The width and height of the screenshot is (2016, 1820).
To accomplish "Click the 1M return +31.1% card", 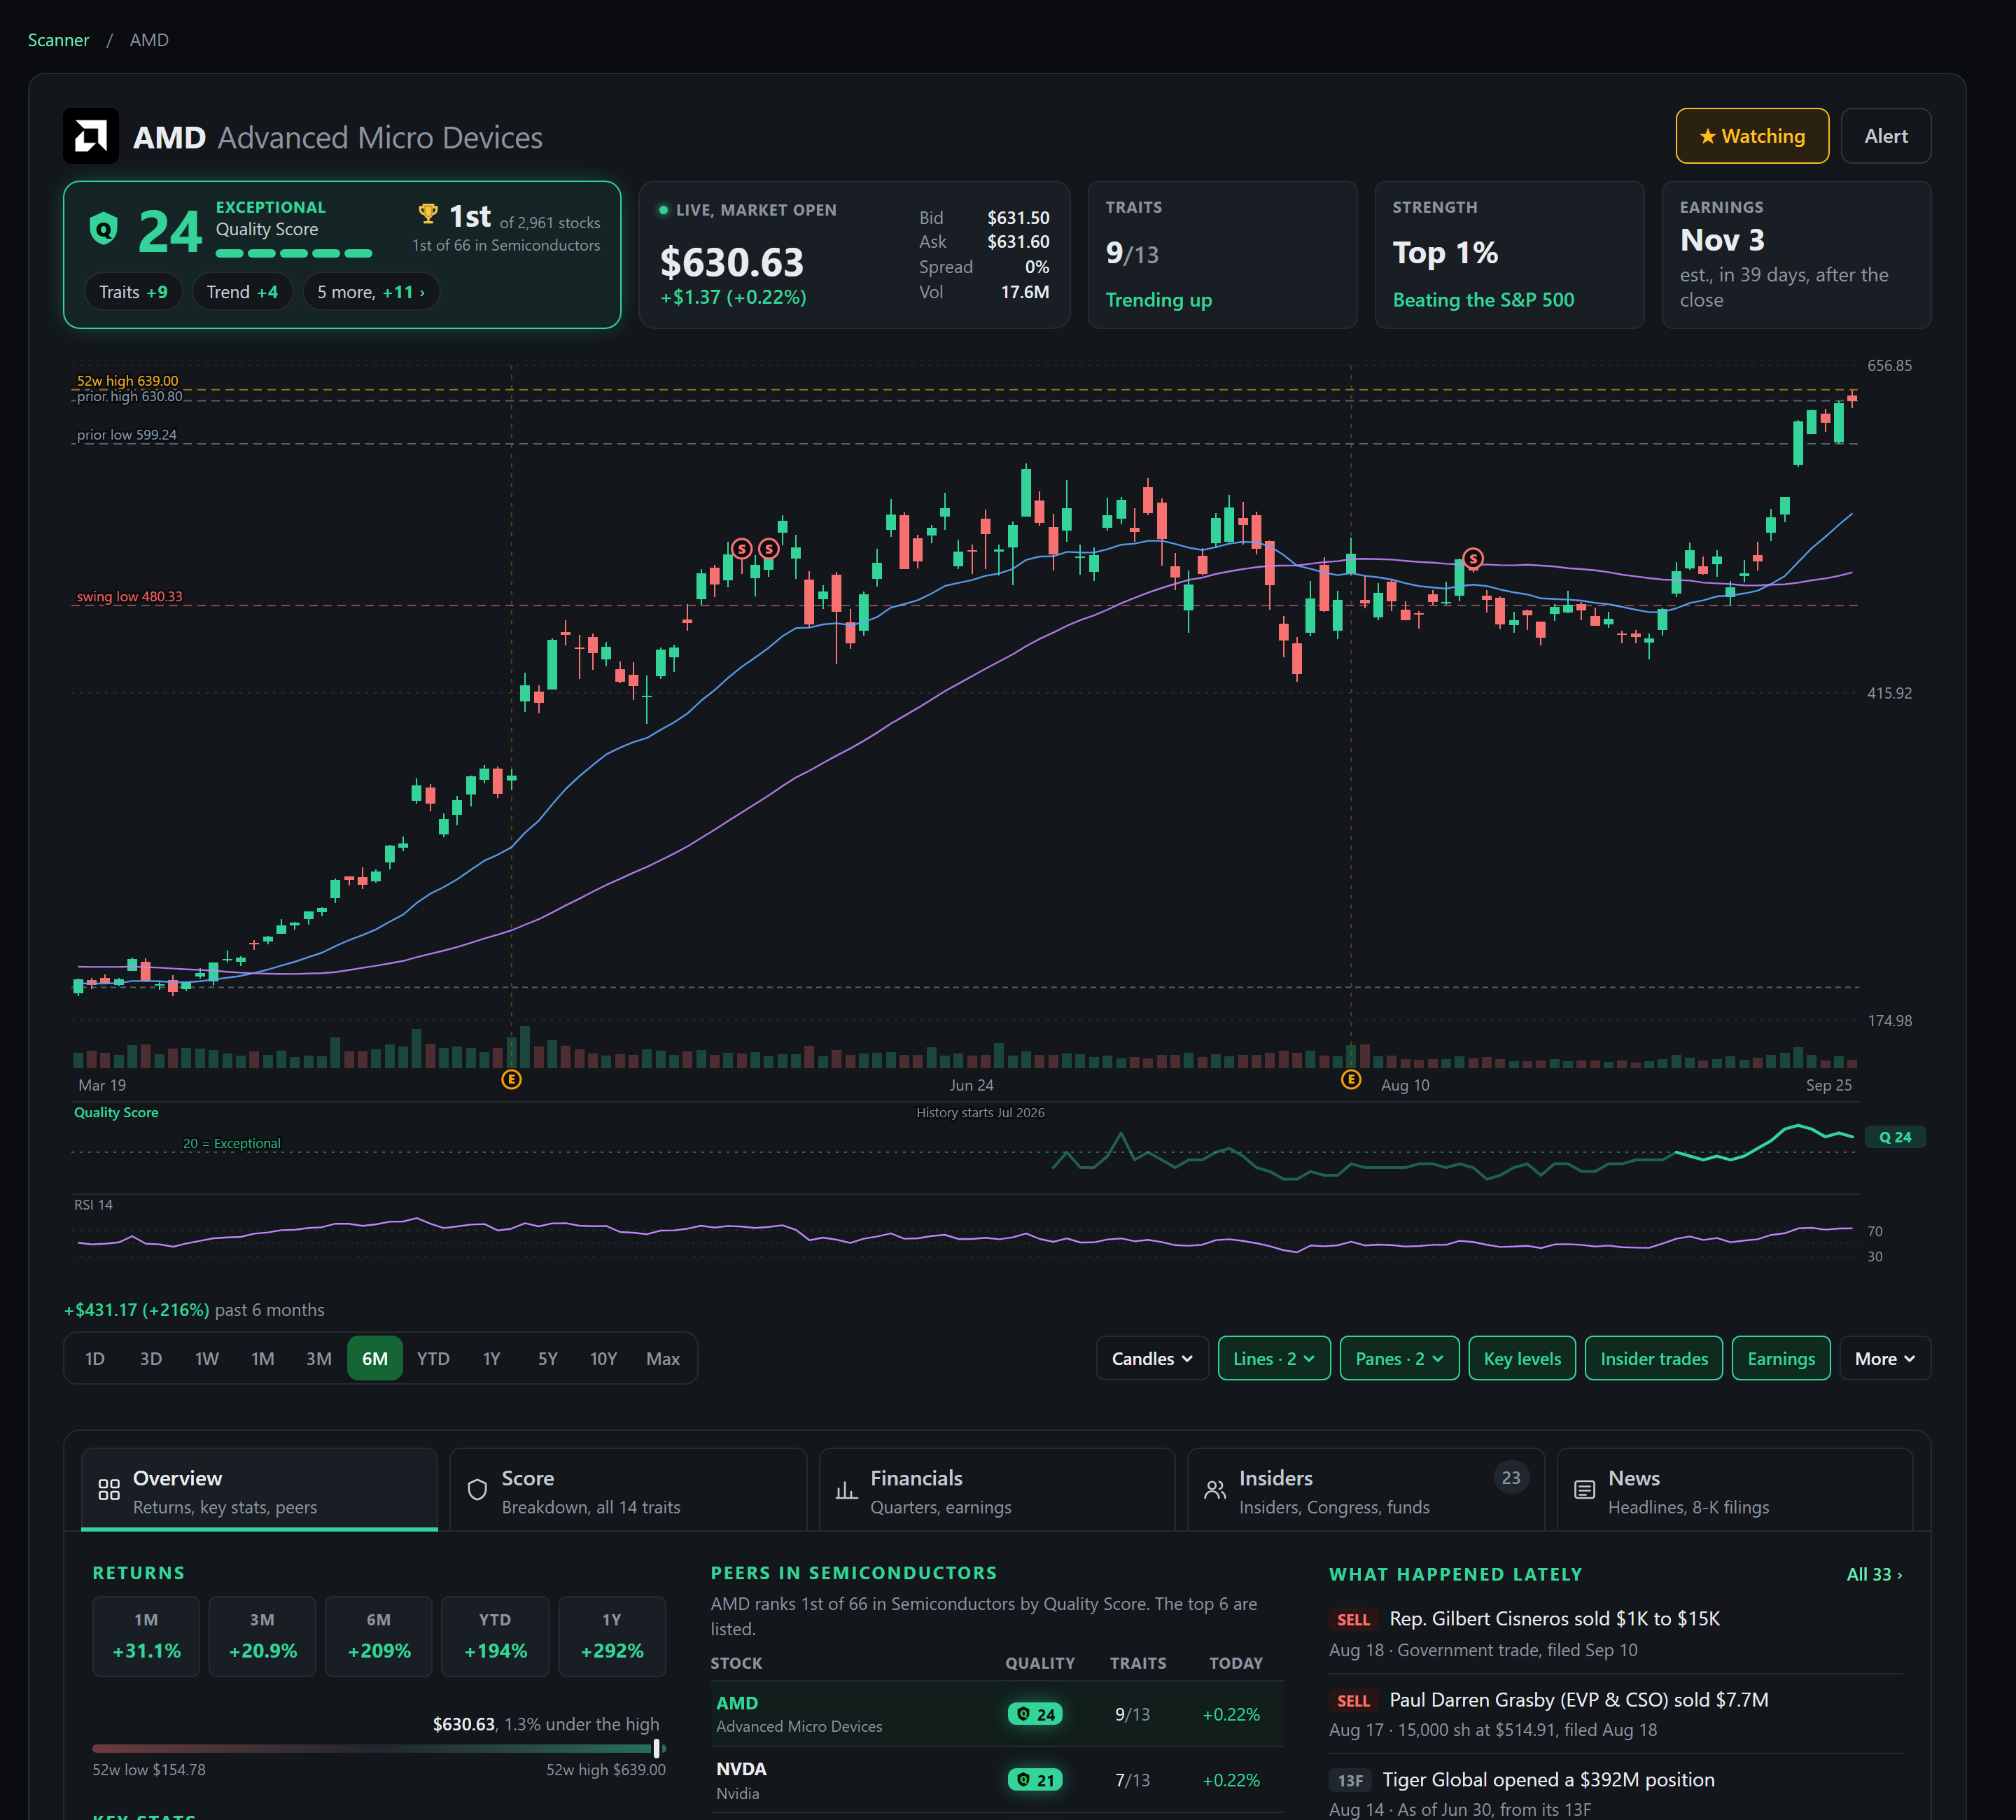I will coord(146,1636).
